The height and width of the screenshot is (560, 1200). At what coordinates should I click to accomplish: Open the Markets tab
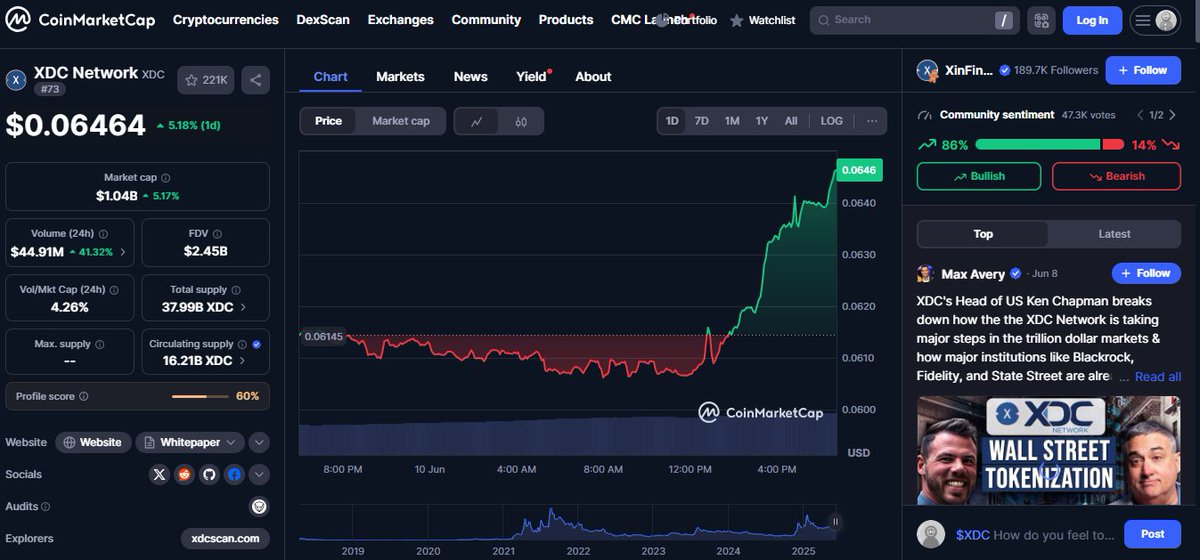click(400, 76)
